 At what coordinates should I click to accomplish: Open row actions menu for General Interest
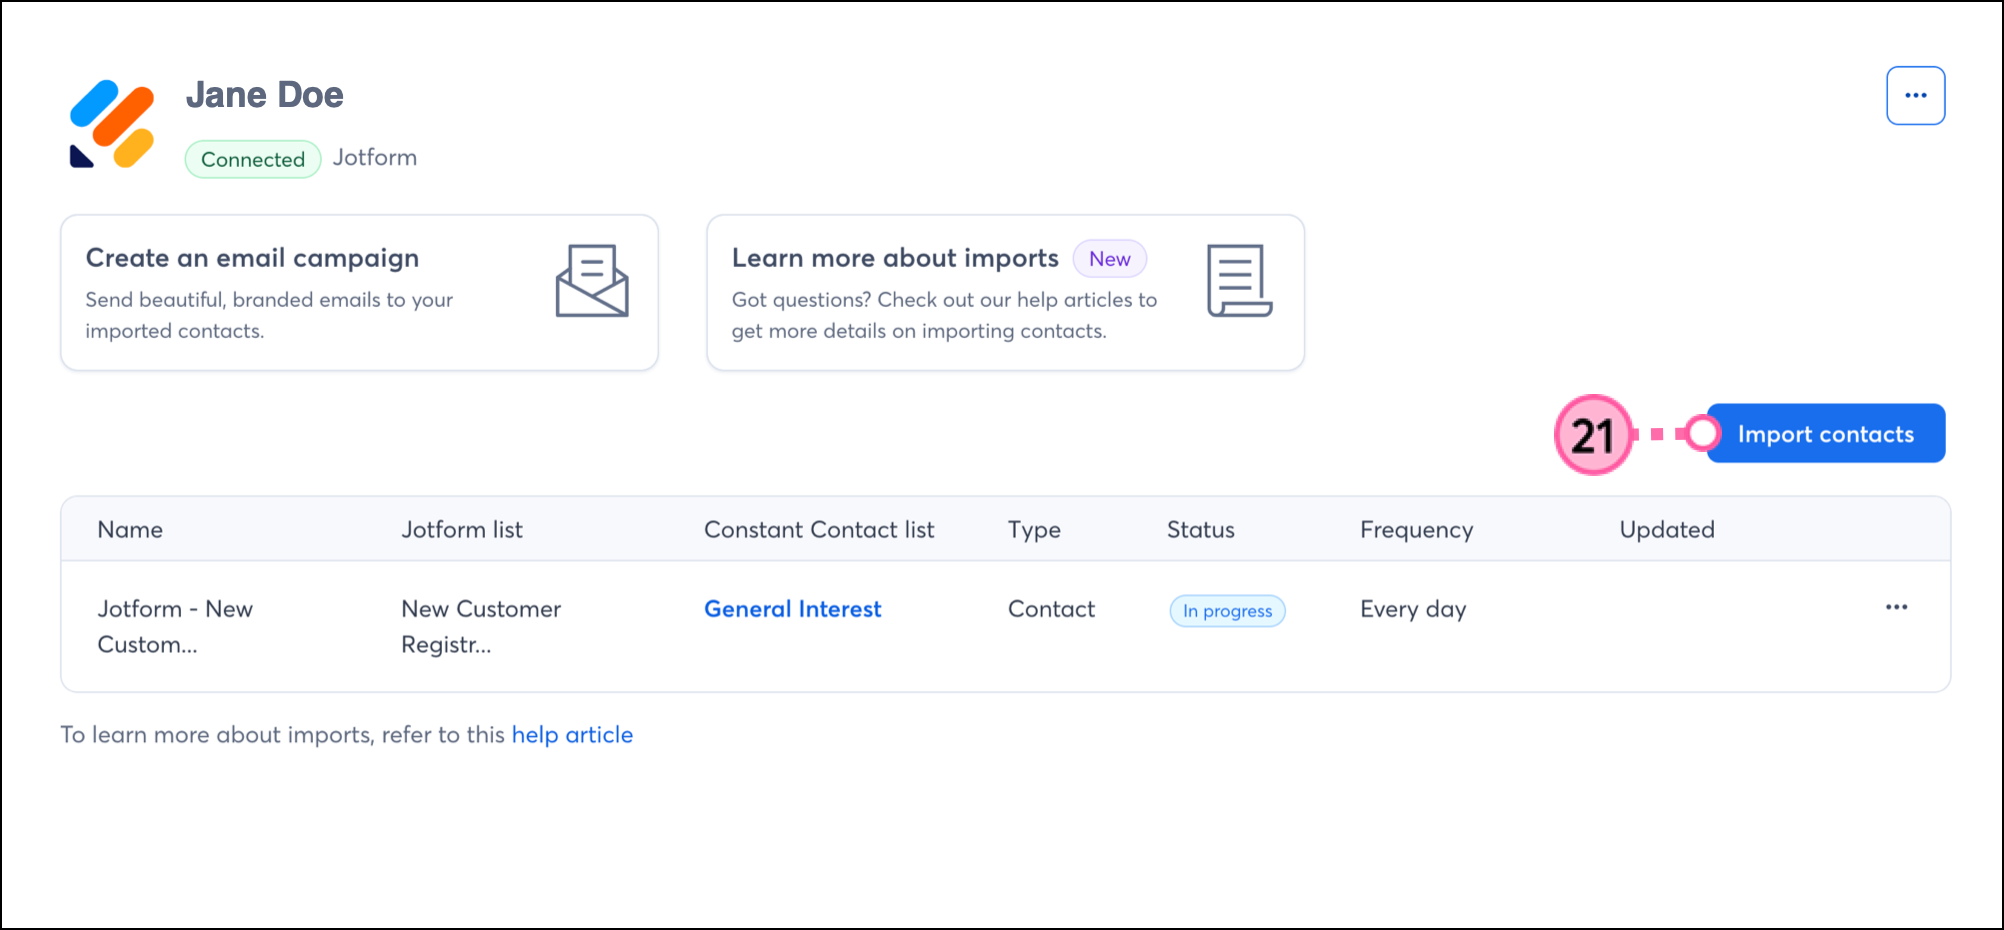point(1896,608)
